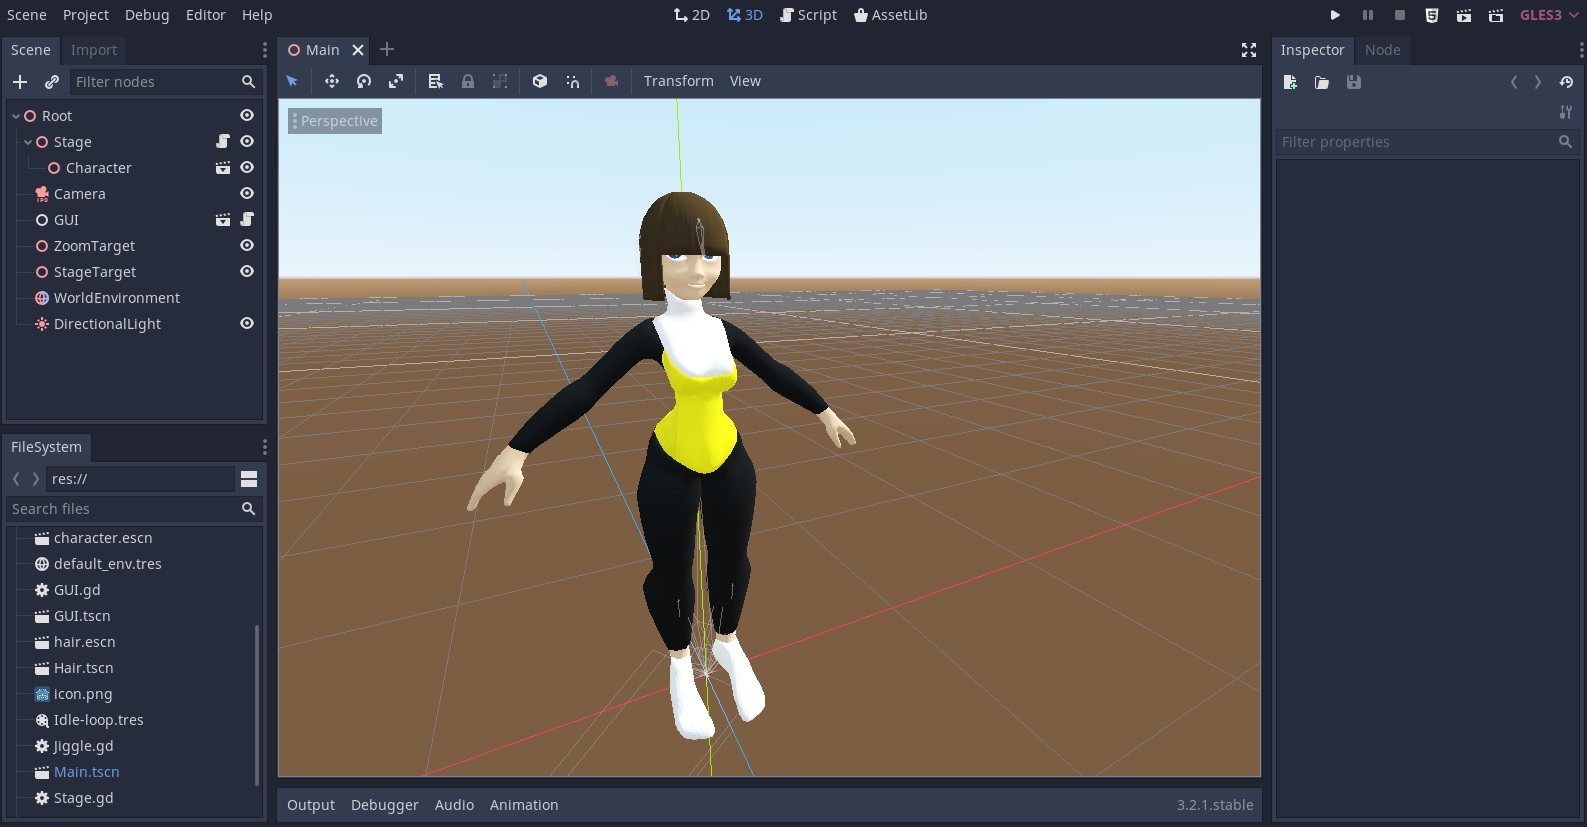Open the Debug menu
This screenshot has width=1587, height=827.
pos(147,15)
